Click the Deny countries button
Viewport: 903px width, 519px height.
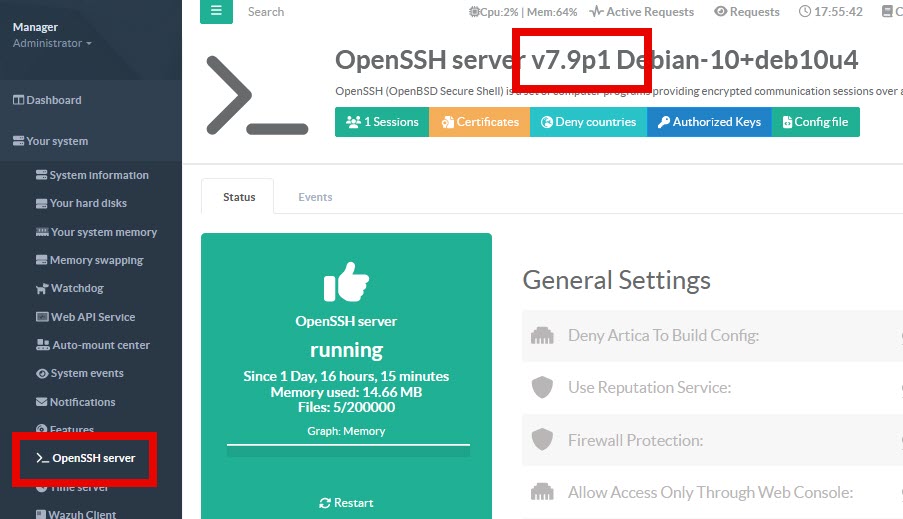[x=588, y=122]
